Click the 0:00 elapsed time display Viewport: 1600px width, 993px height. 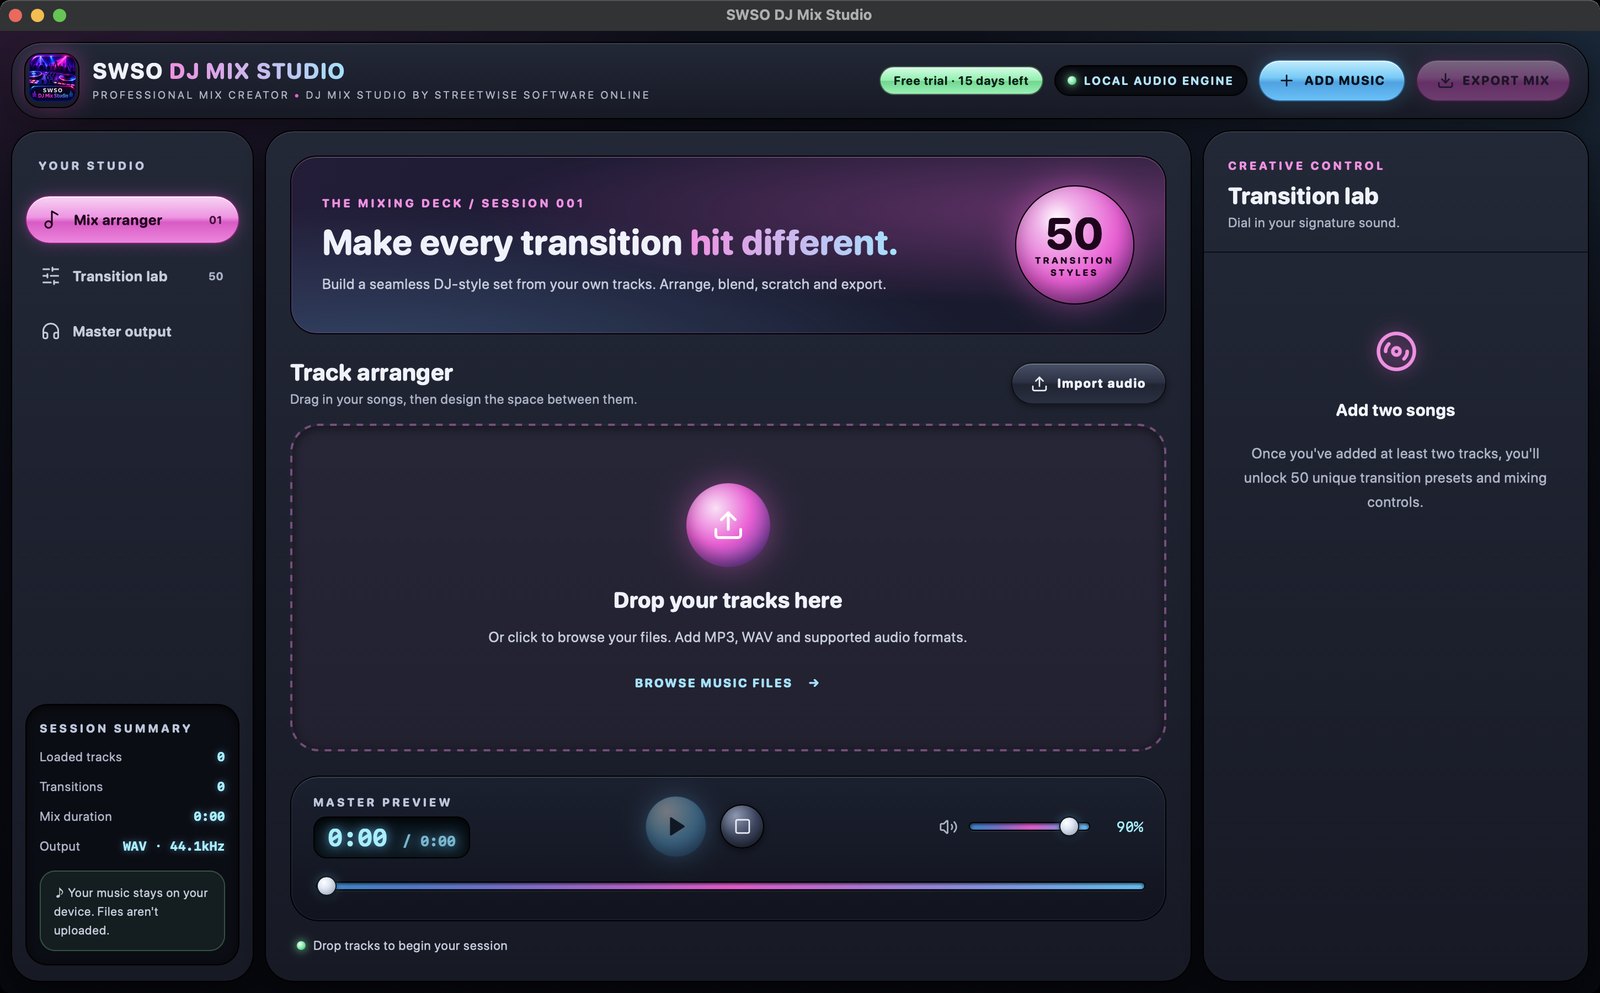357,838
